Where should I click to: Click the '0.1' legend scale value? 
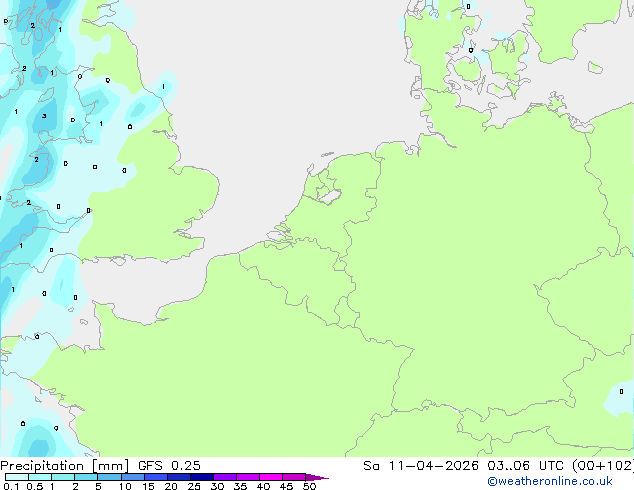coord(11,486)
